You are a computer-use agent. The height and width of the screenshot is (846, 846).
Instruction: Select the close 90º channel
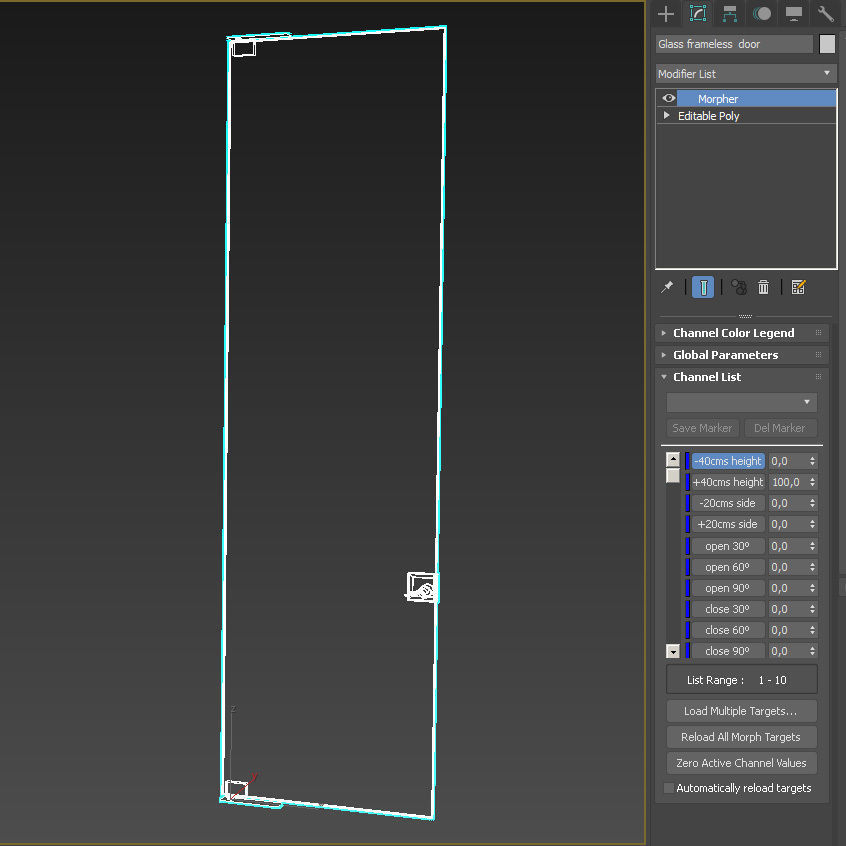coord(727,651)
